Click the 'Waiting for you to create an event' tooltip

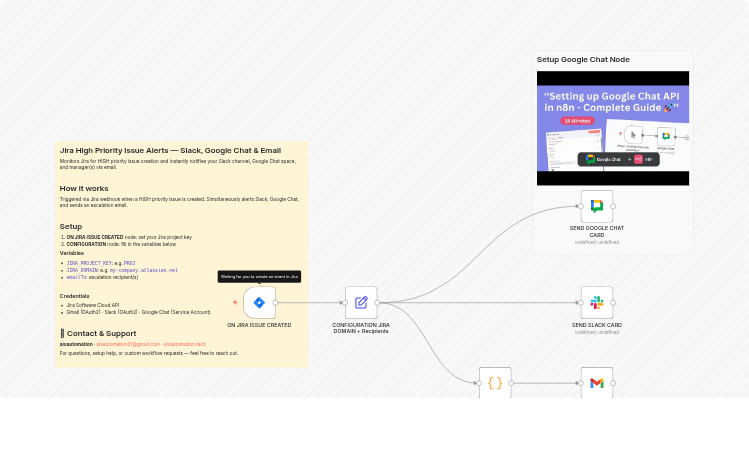tap(259, 277)
